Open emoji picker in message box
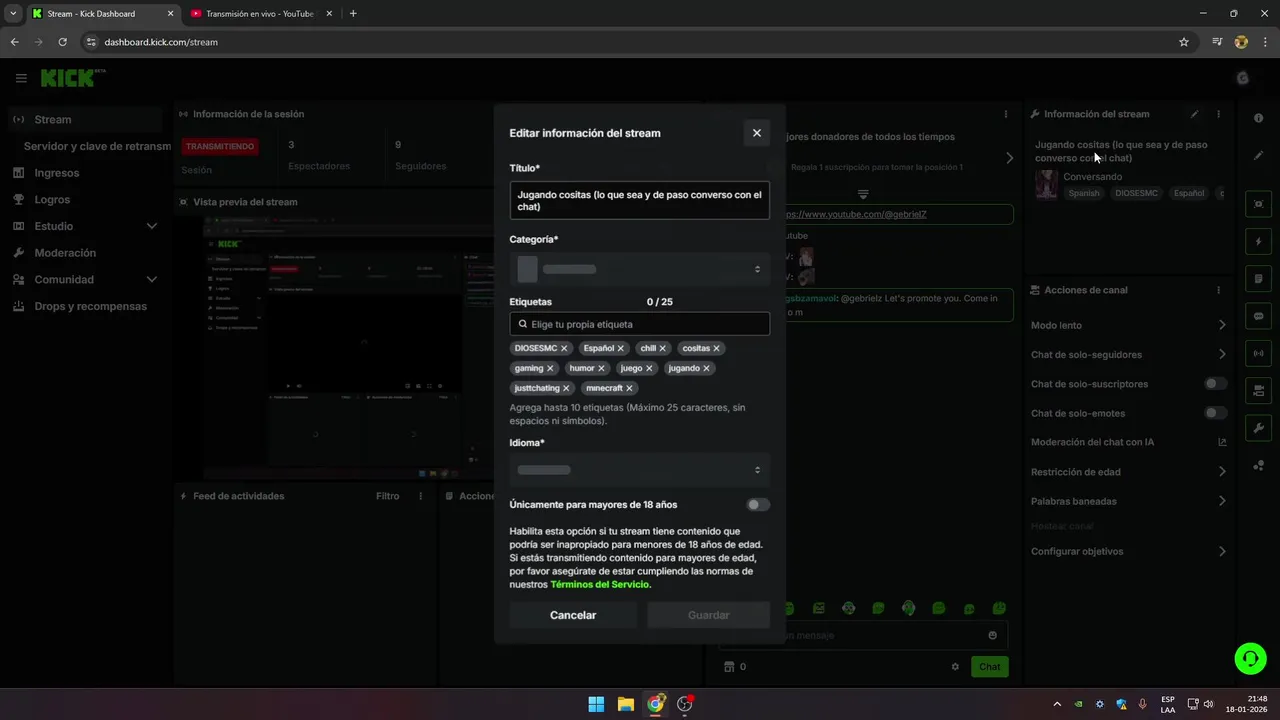The height and width of the screenshot is (720, 1280). coord(992,635)
